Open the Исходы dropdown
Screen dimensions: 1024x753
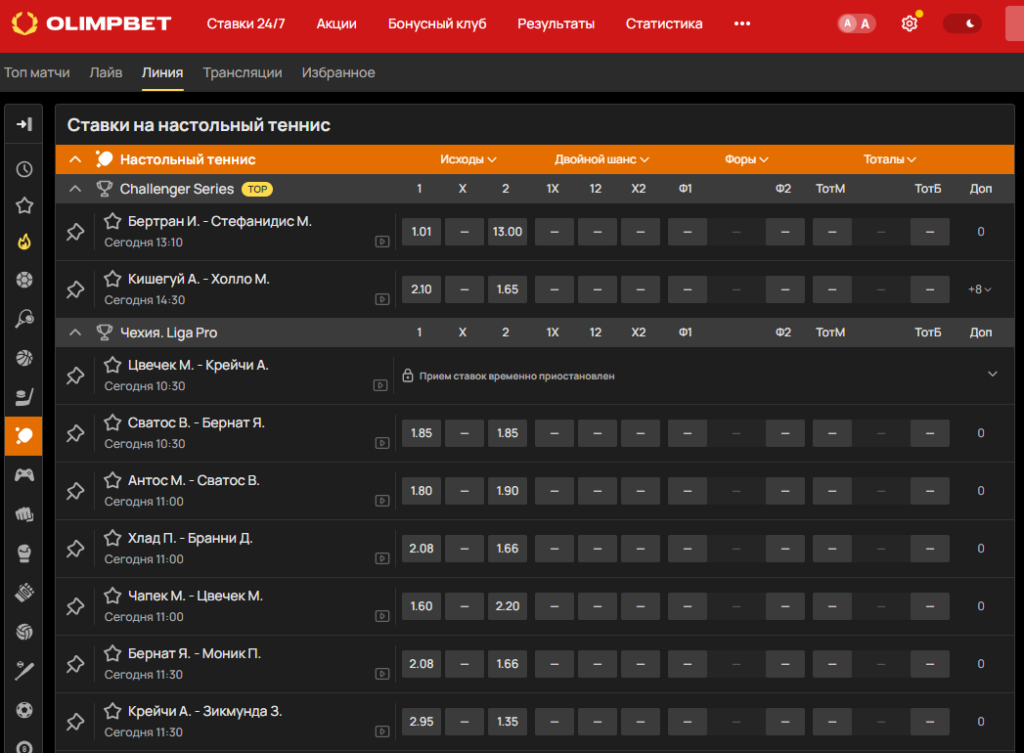click(x=468, y=159)
